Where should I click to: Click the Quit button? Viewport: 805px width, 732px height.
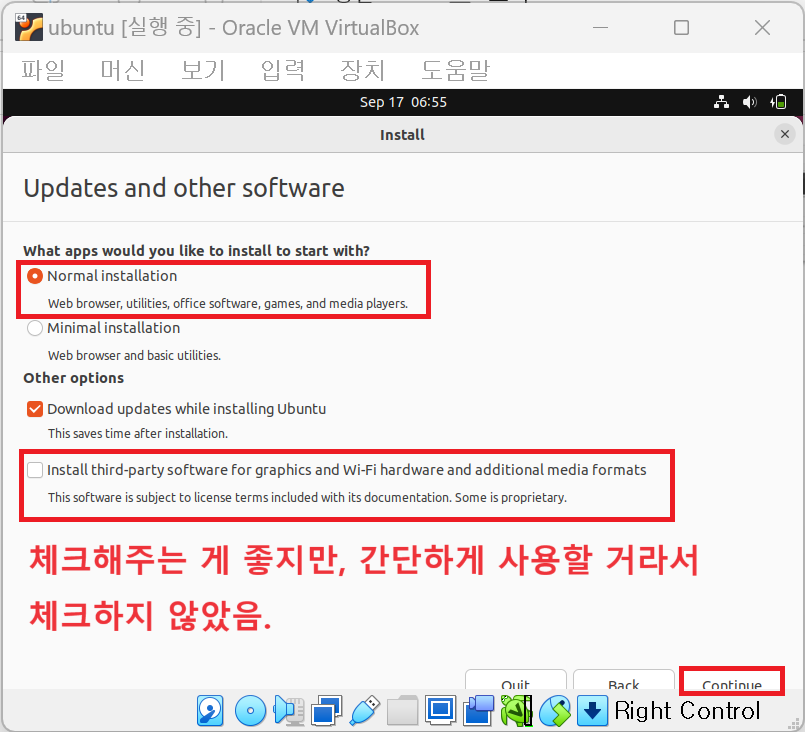tap(515, 679)
